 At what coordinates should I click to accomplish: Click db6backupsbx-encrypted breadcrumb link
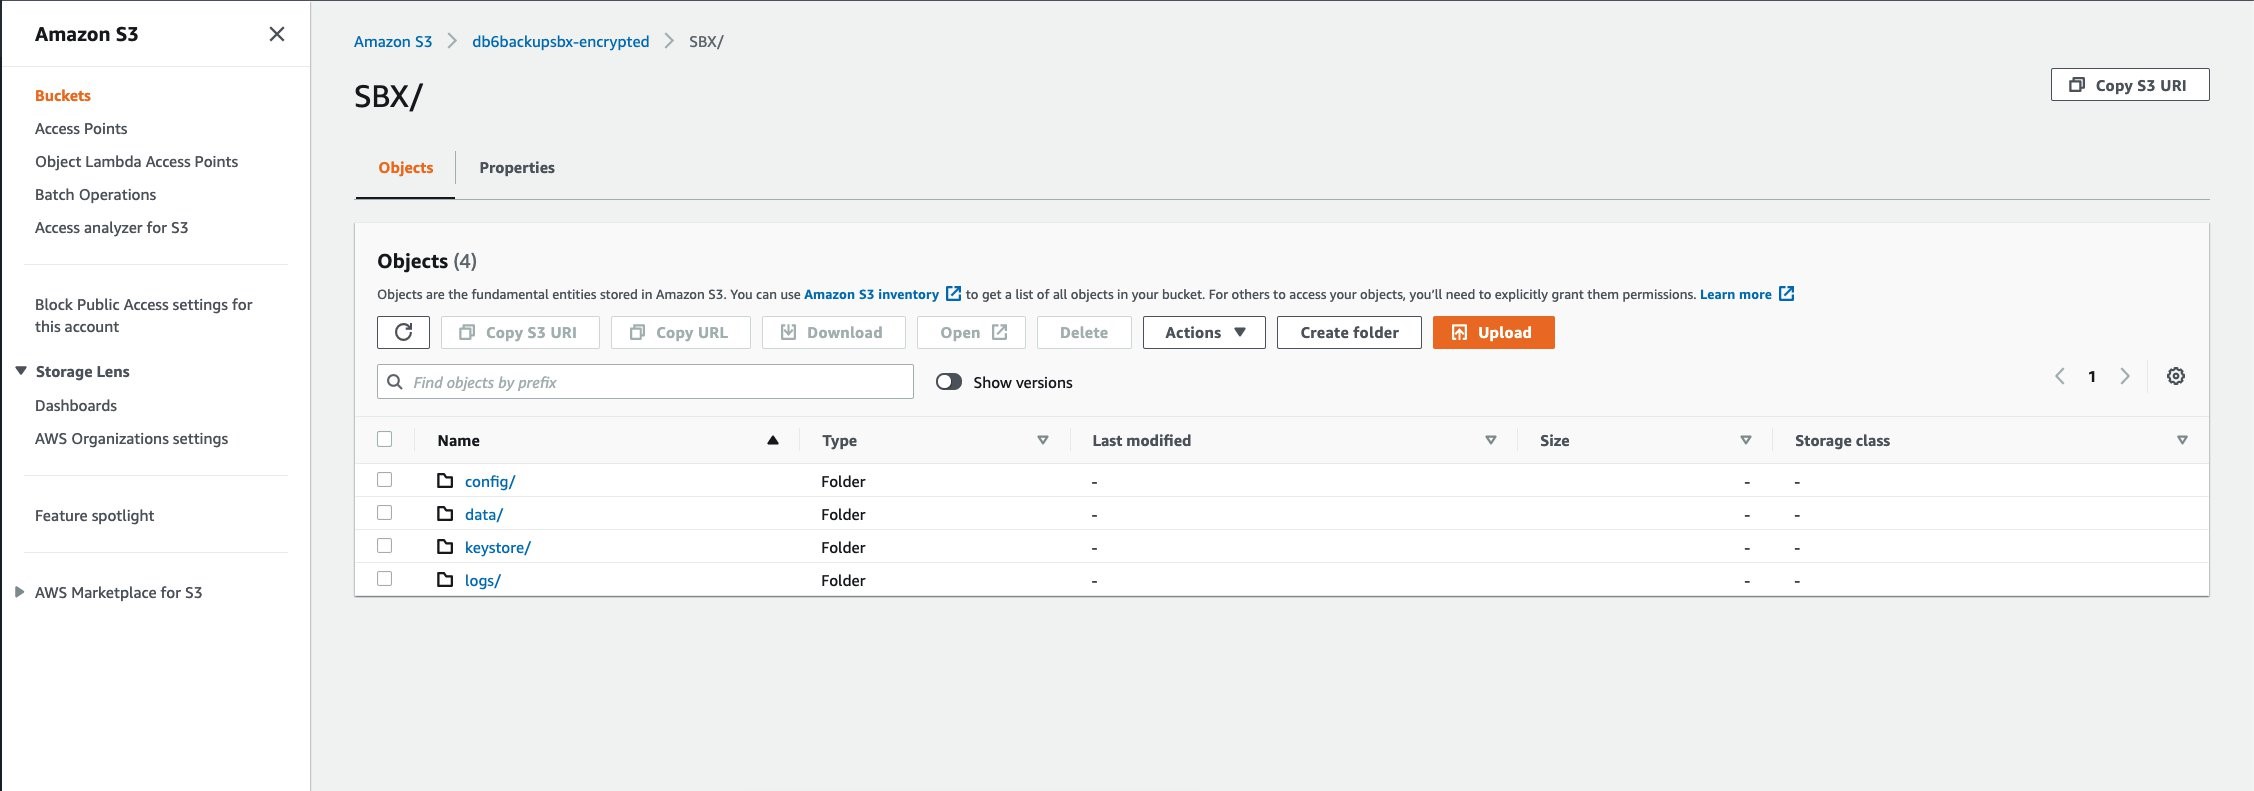(560, 42)
